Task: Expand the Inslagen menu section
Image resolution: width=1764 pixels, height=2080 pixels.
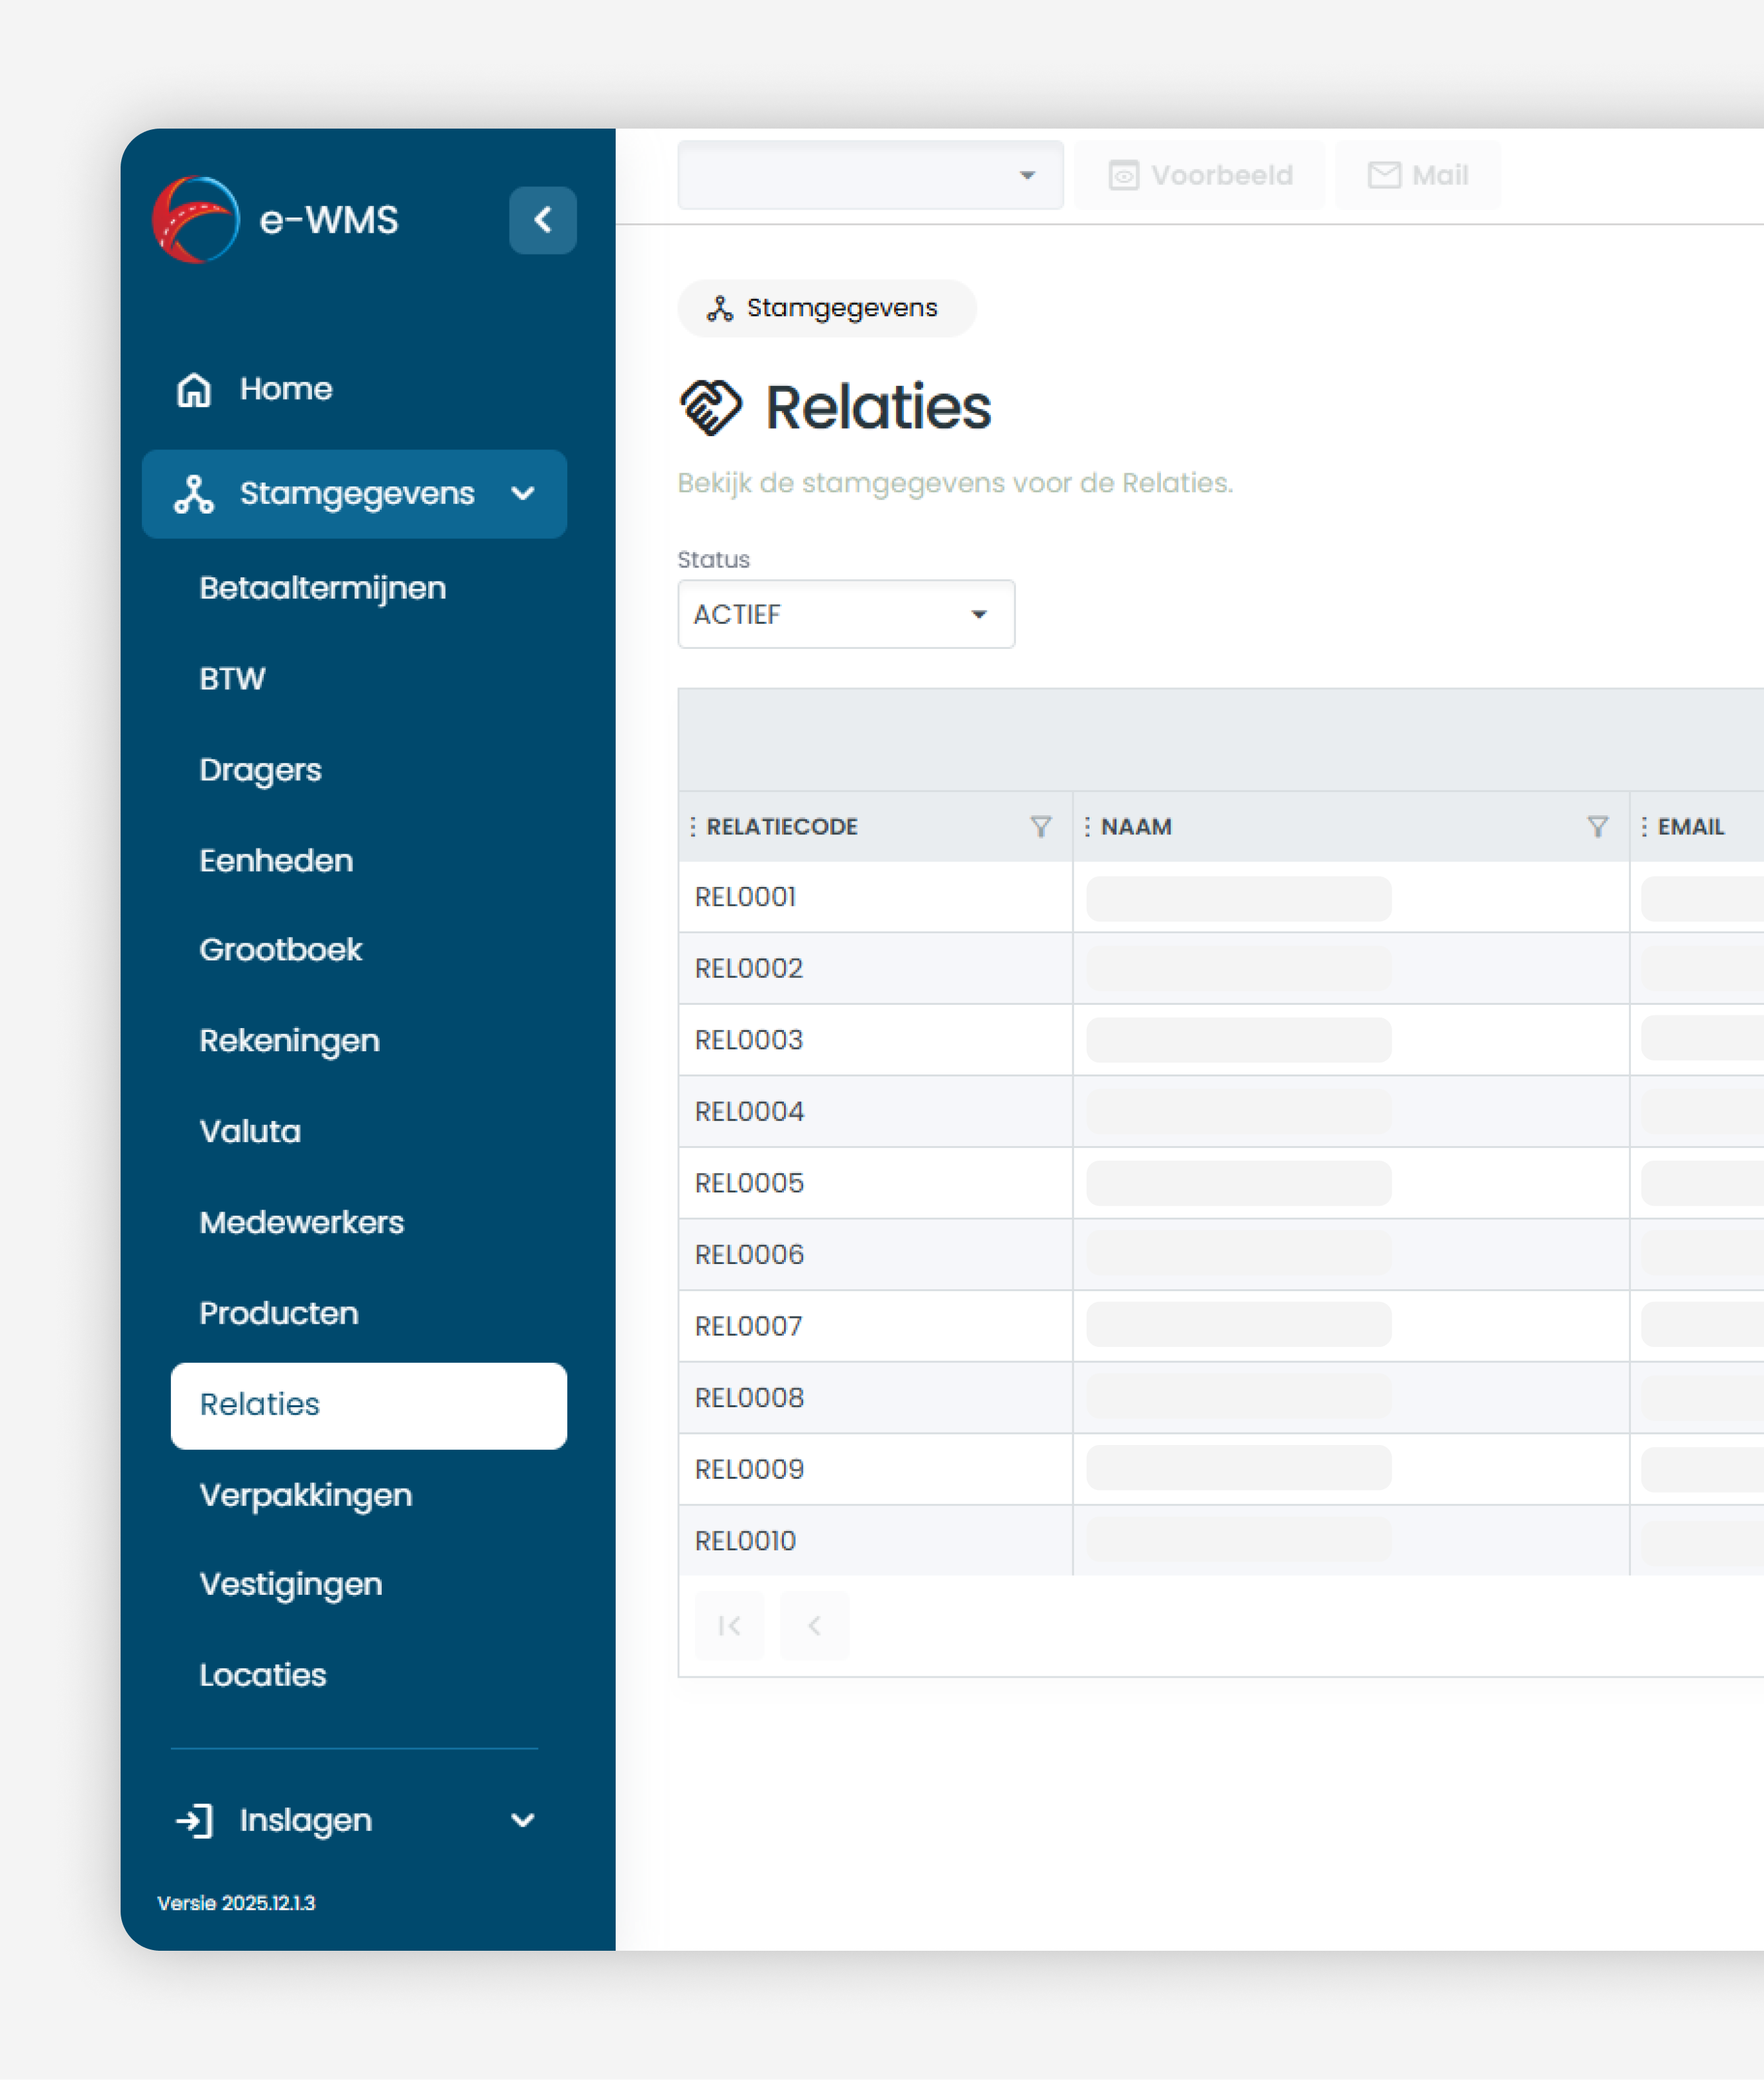Action: [355, 1820]
